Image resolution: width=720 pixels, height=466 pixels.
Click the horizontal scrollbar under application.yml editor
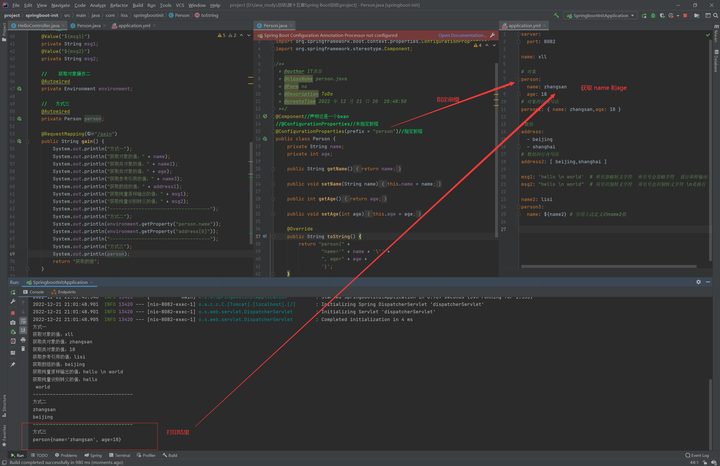[608, 266]
